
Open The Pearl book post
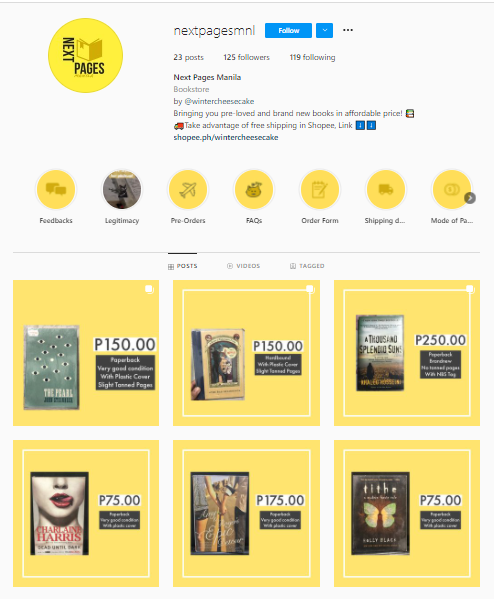[x=86, y=353]
